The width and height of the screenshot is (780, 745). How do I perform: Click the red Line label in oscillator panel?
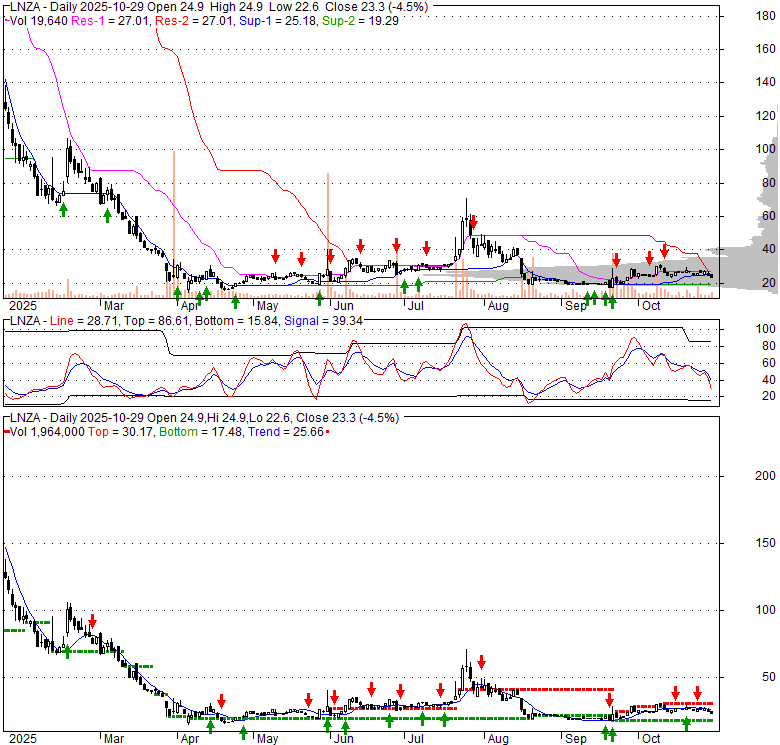pyautogui.click(x=62, y=321)
